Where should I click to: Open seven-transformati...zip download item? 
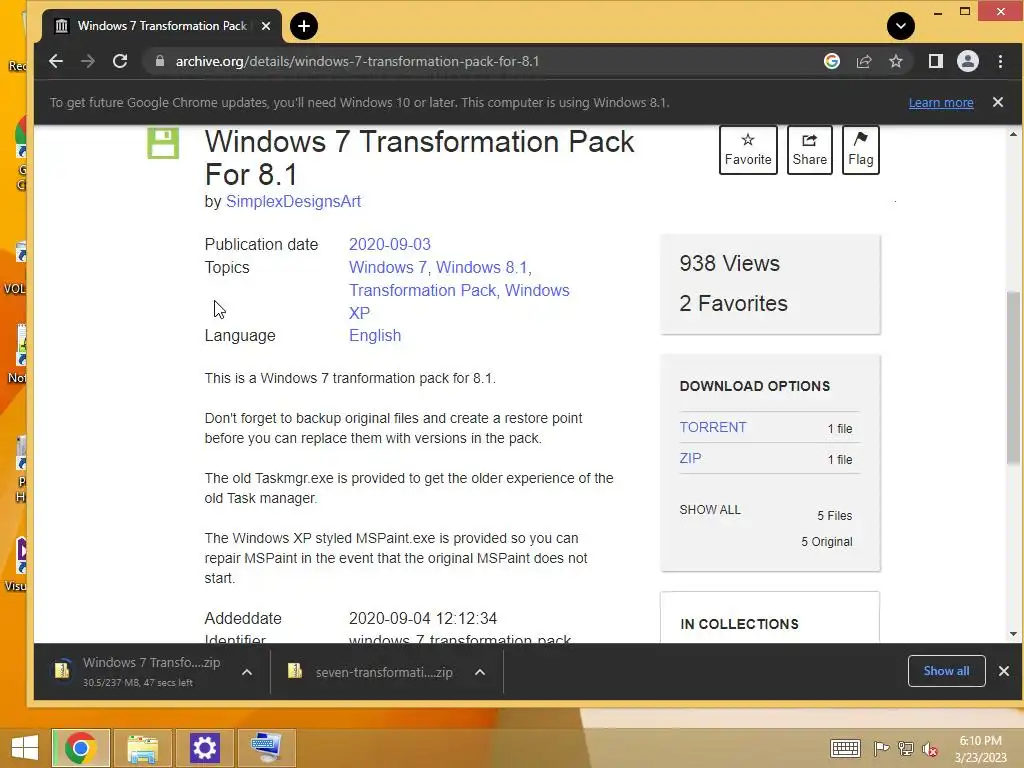(x=371, y=672)
